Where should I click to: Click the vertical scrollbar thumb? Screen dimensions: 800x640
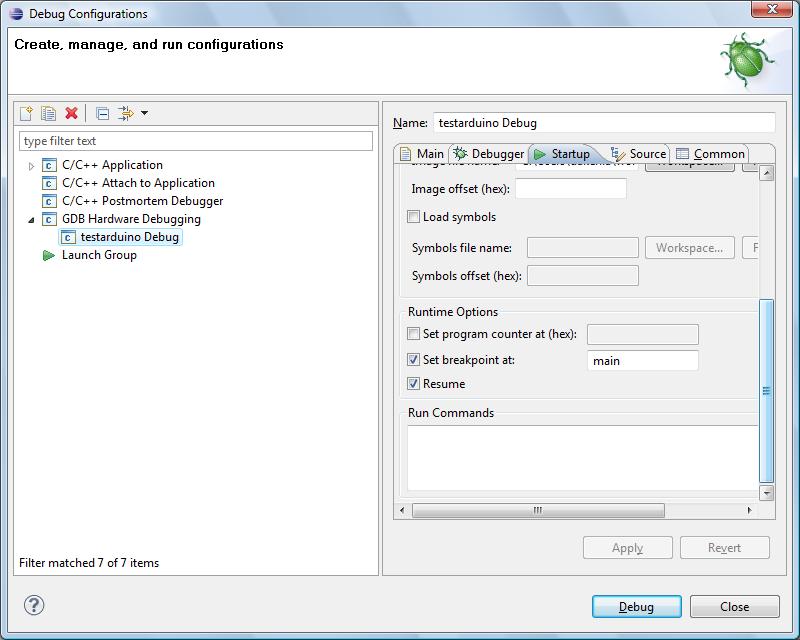(767, 390)
